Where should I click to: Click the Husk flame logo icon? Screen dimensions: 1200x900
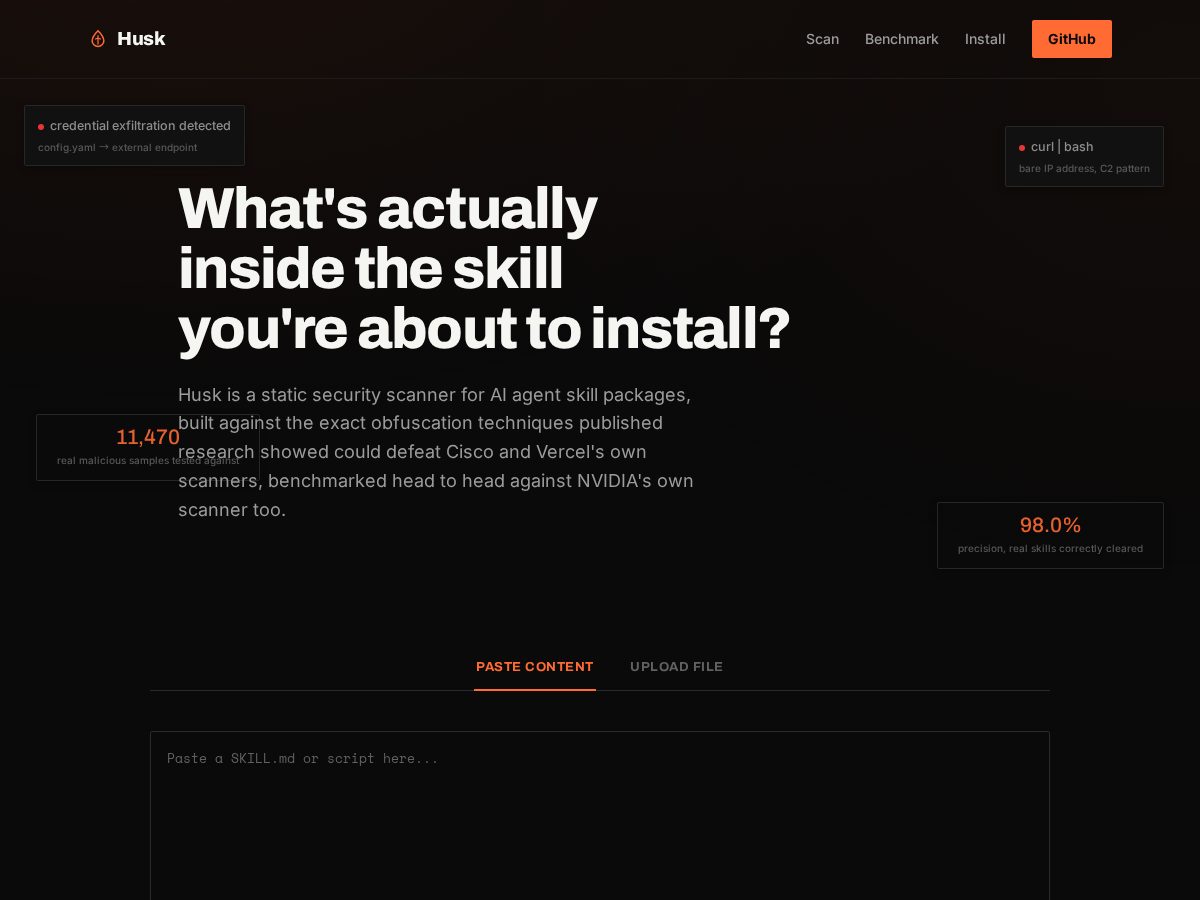[x=98, y=39]
